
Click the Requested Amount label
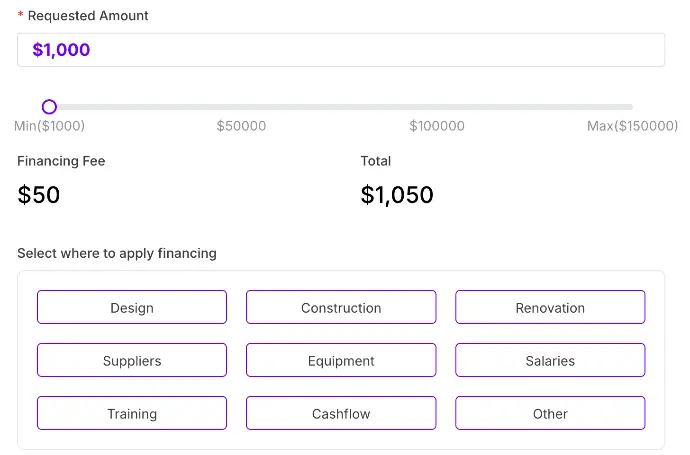tap(88, 16)
